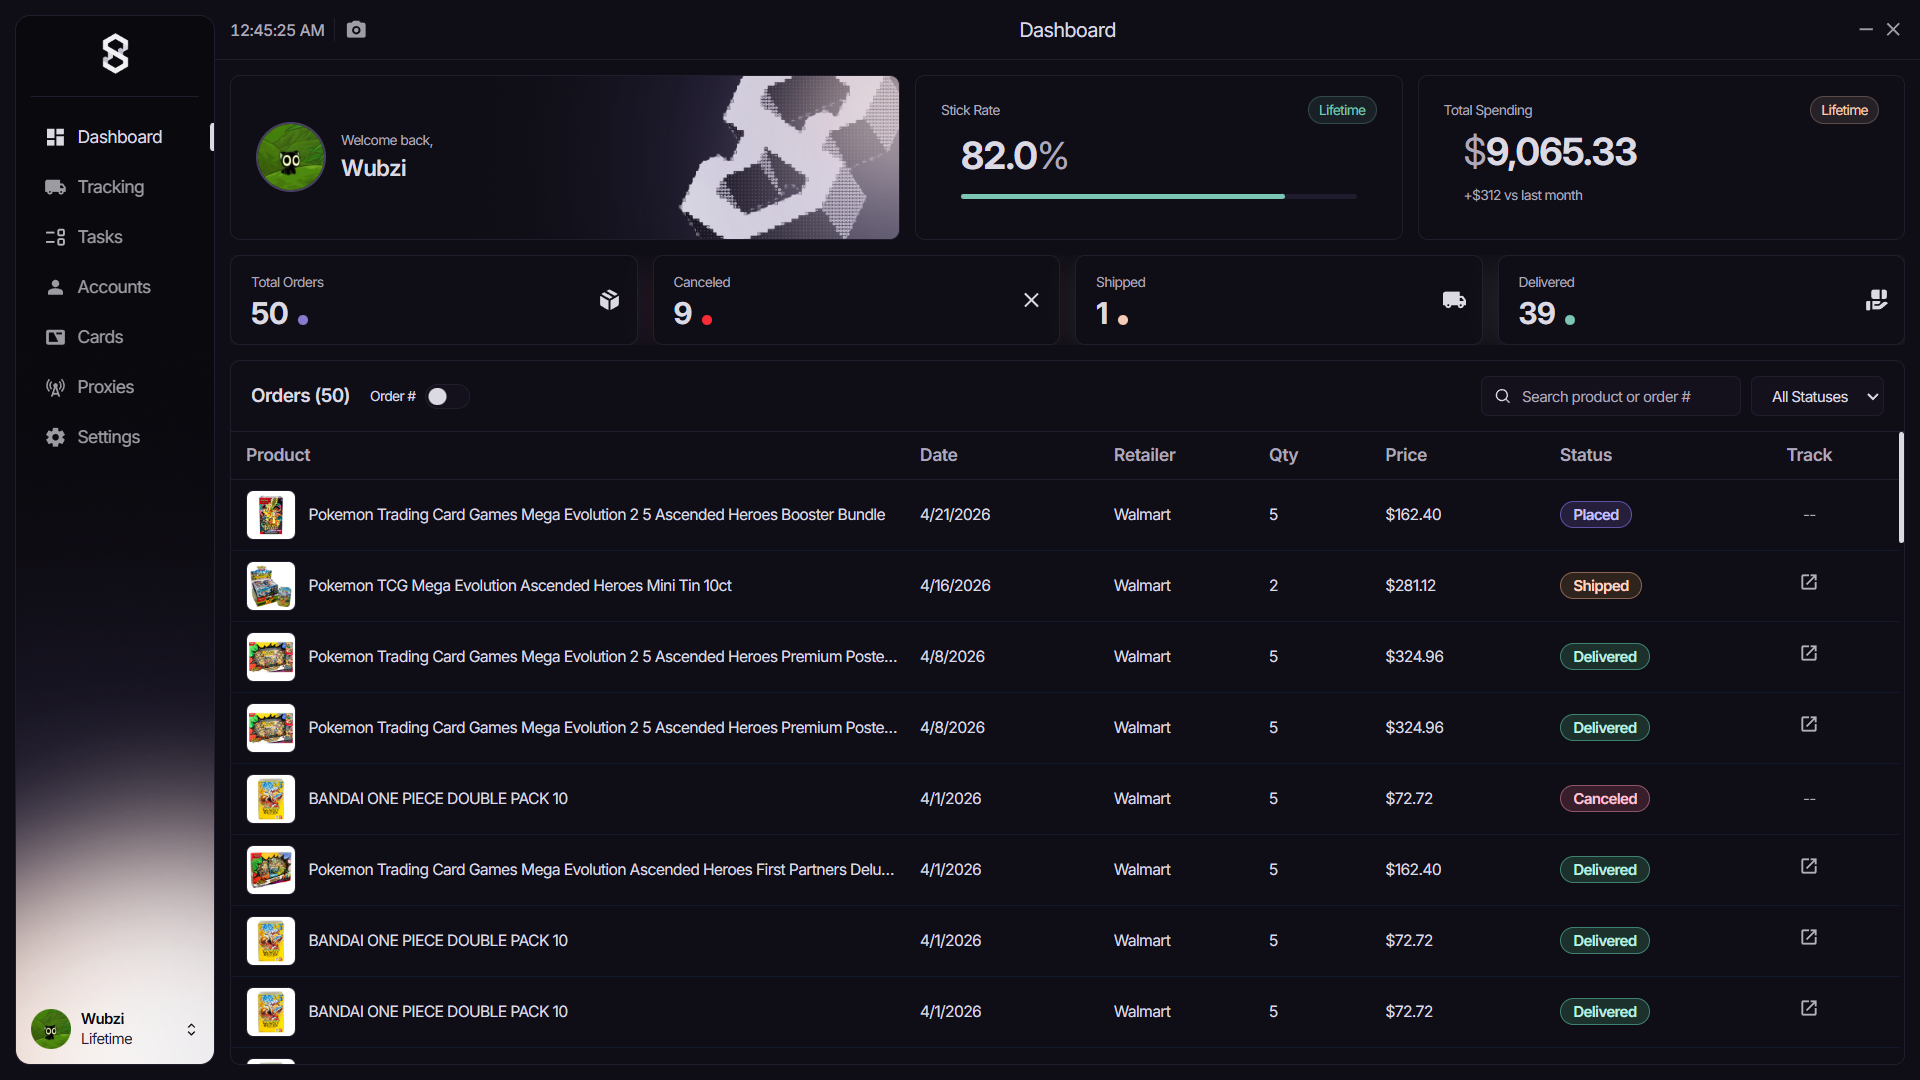The height and width of the screenshot is (1080, 1920).
Task: Minimize the Dashboard window
Action: (1865, 30)
